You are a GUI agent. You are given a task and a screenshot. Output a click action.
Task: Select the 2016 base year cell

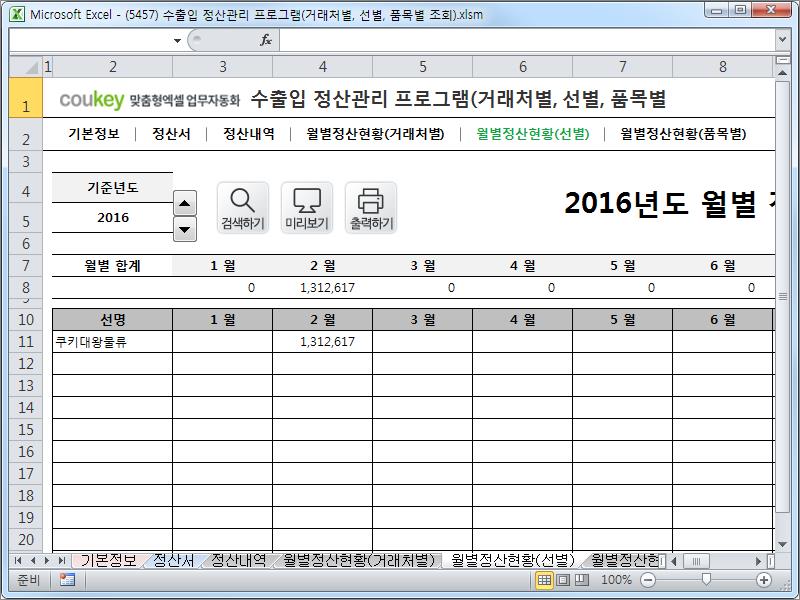tap(112, 218)
